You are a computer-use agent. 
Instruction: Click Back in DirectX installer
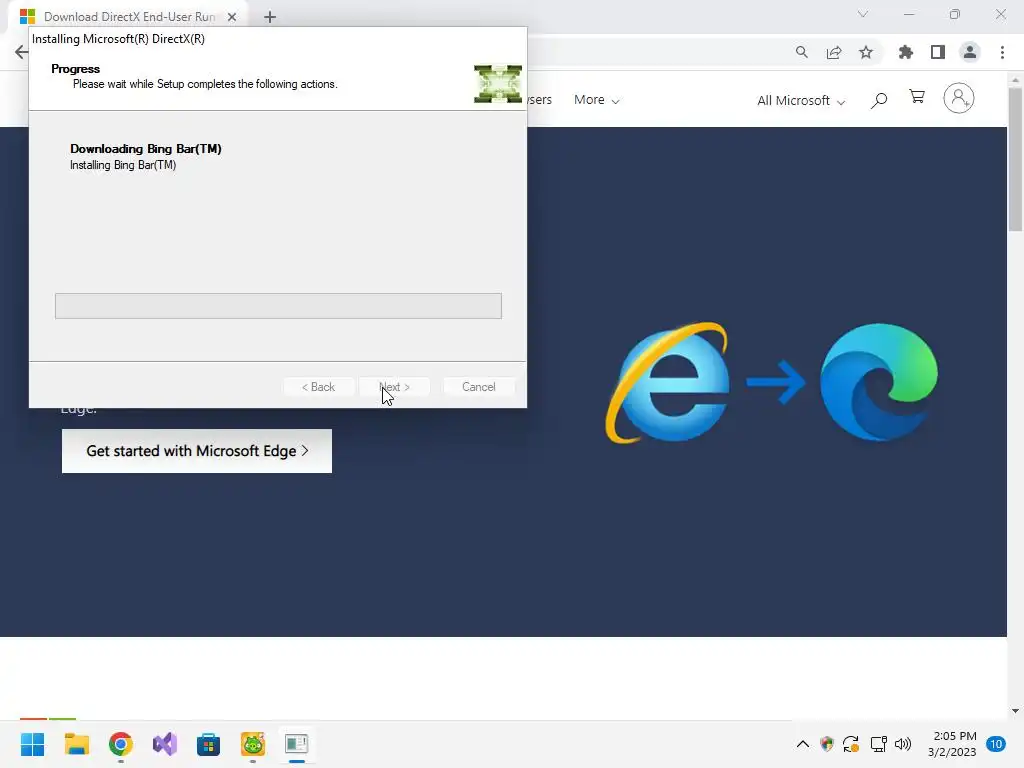click(318, 387)
